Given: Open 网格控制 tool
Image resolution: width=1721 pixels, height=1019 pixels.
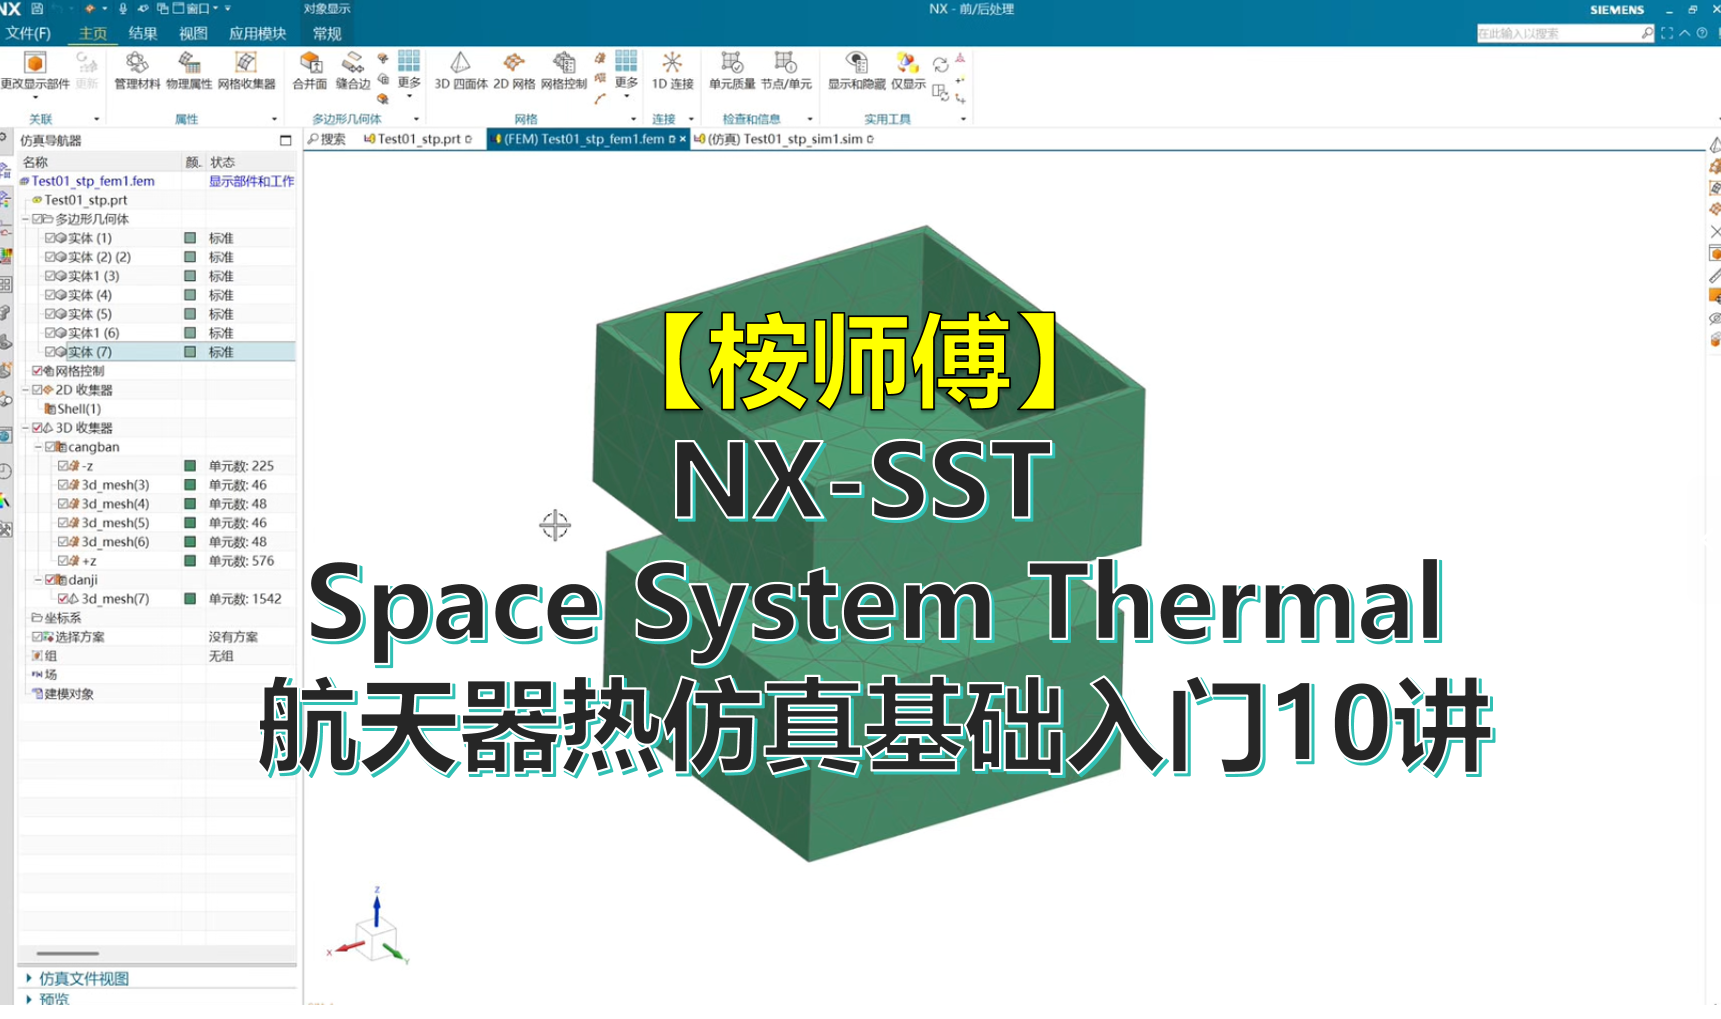Looking at the screenshot, I should tap(564, 69).
